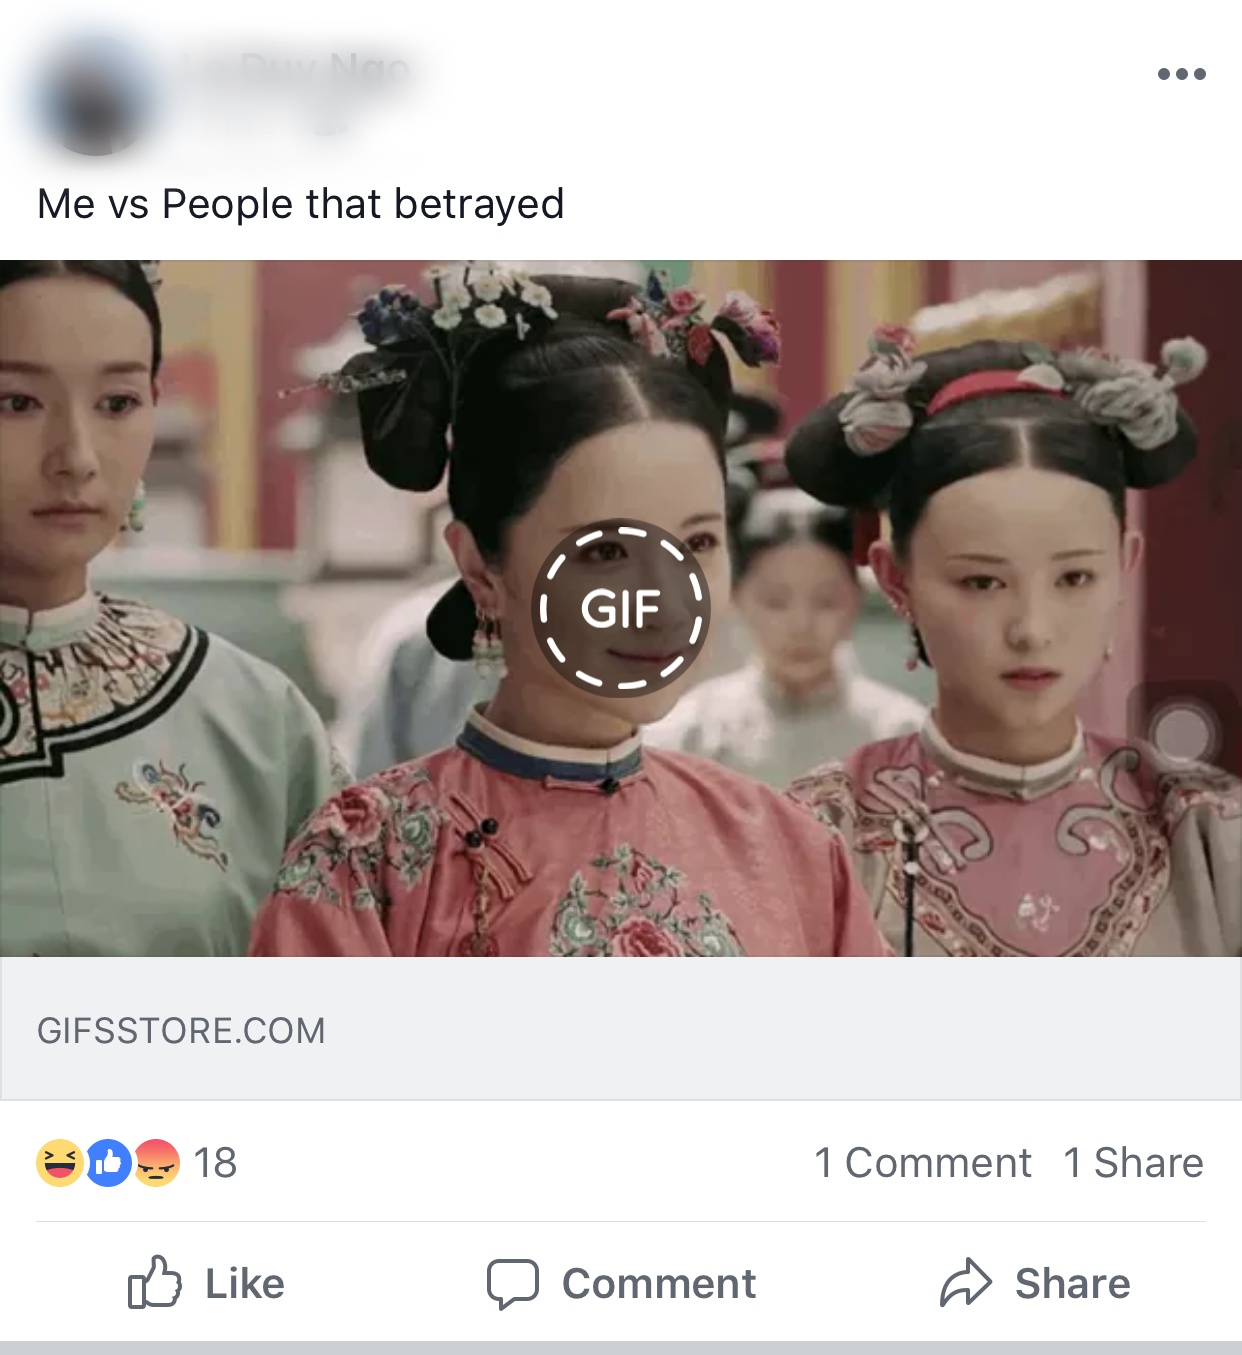This screenshot has height=1355, width=1242.
Task: Tap the curved arrow Share icon
Action: click(x=966, y=1282)
